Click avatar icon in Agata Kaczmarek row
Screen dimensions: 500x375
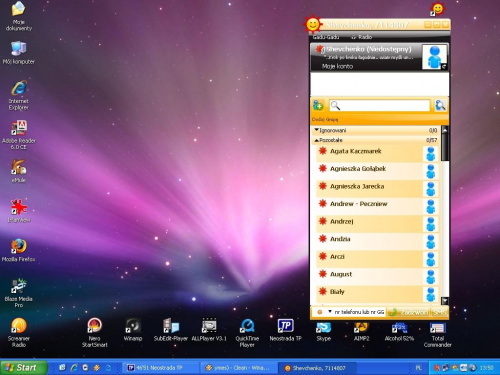coord(431,154)
